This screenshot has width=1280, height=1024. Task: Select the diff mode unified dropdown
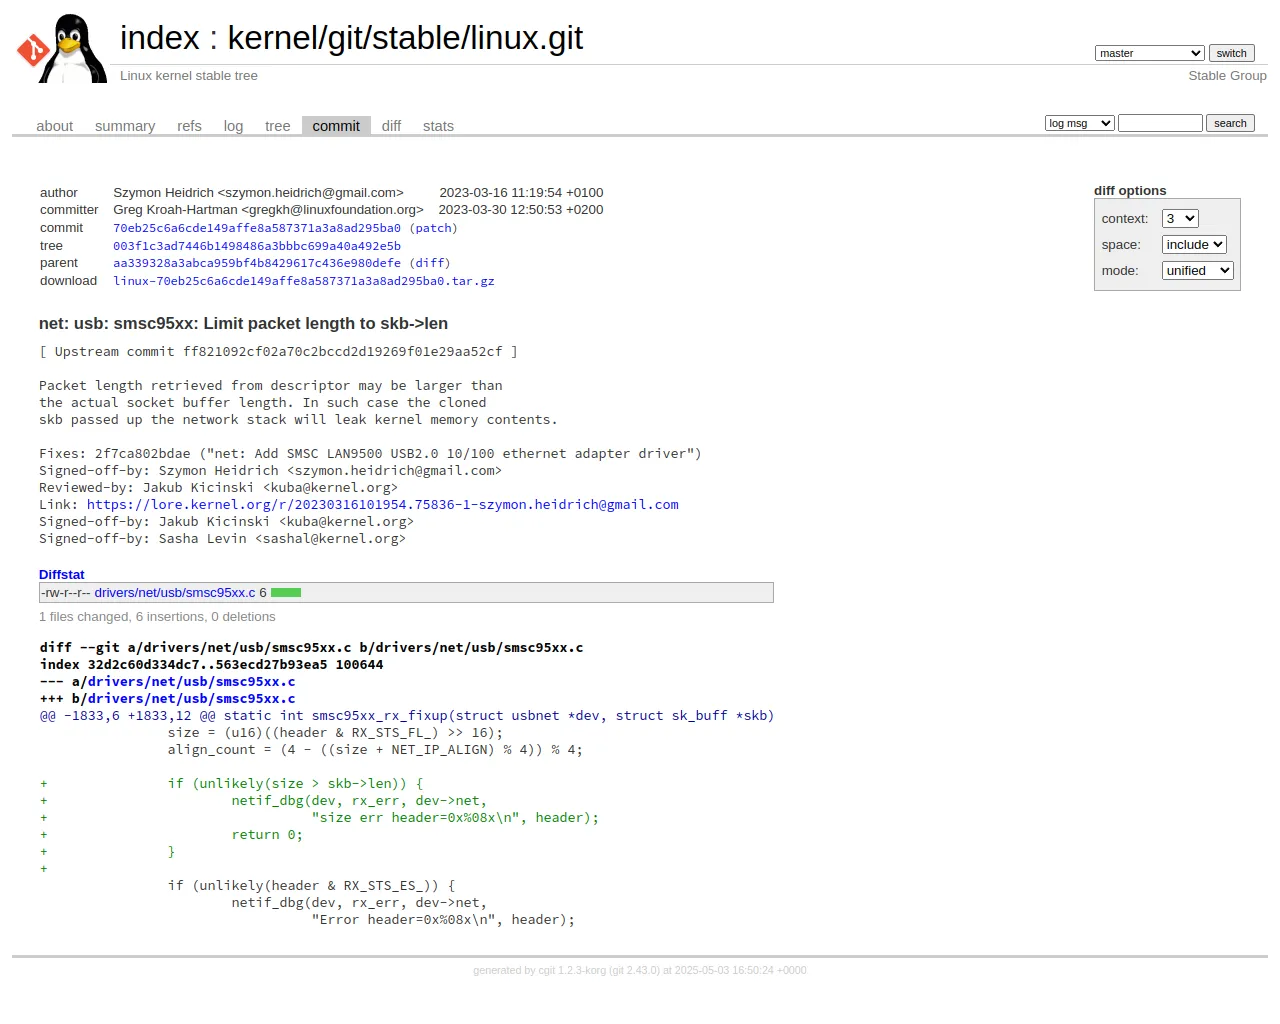click(1197, 271)
